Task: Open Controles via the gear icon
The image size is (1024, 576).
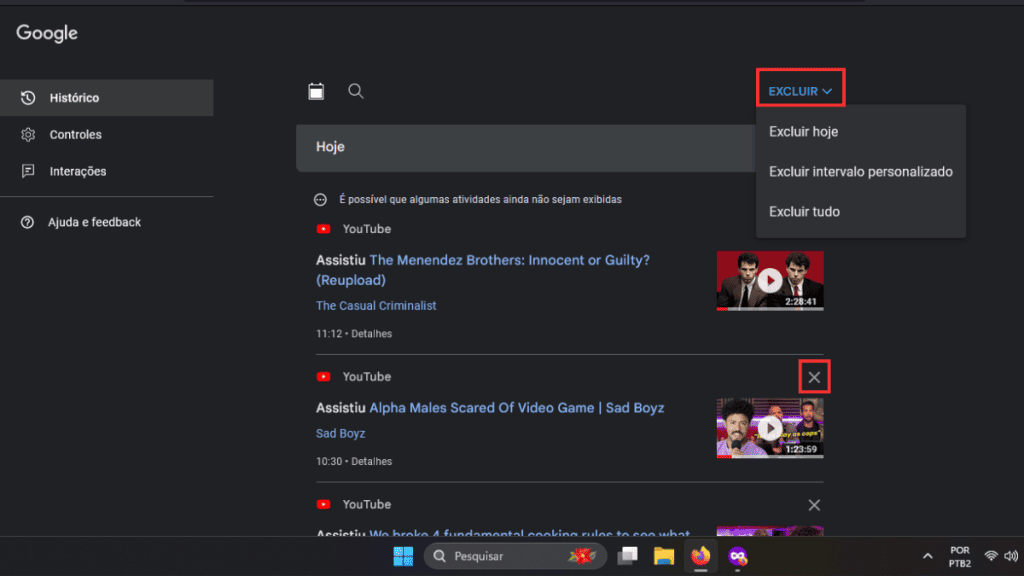Action: 29,134
